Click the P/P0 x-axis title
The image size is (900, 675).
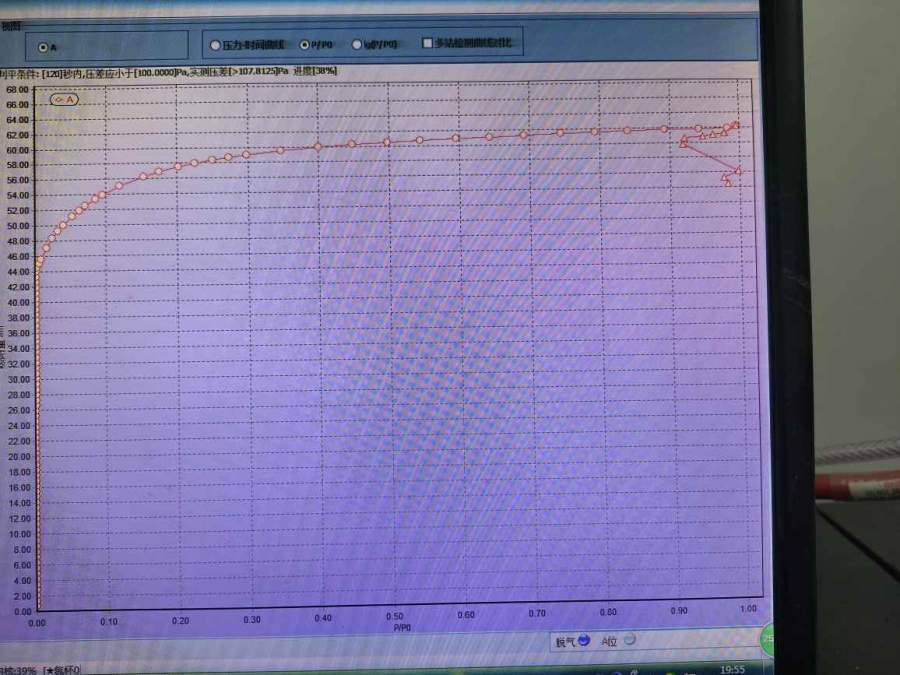click(402, 628)
